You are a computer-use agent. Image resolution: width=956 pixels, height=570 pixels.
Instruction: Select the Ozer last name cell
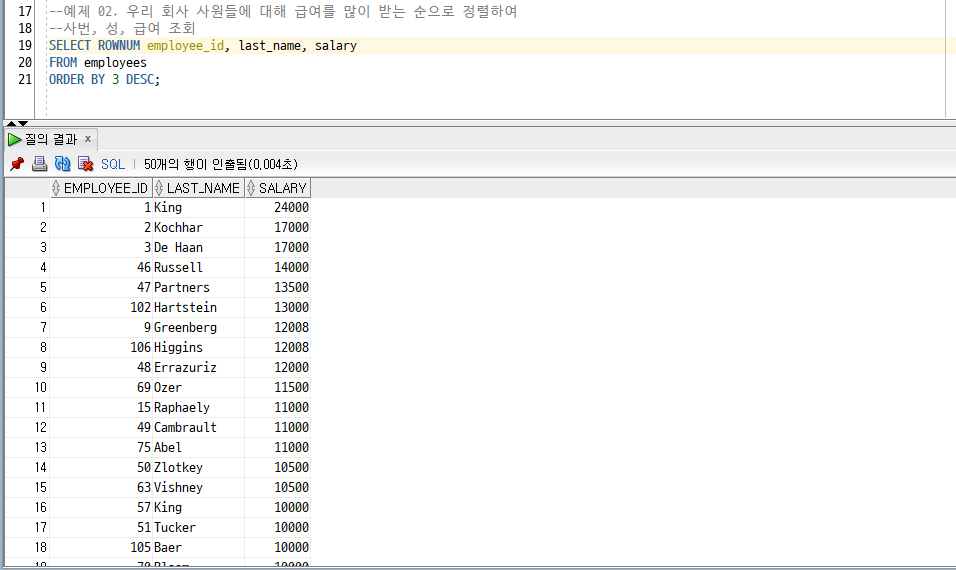(x=198, y=388)
